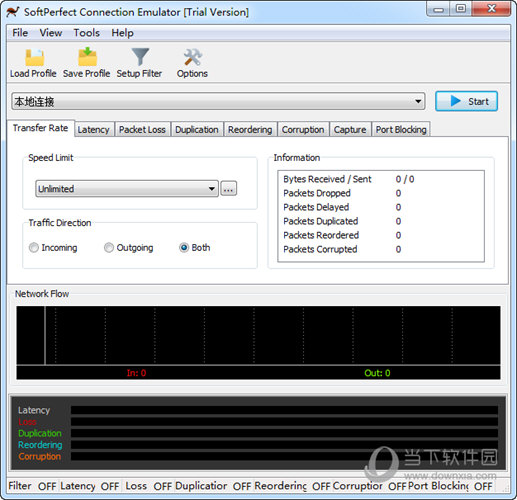Click the orange Corruption indicator bar

284,456
